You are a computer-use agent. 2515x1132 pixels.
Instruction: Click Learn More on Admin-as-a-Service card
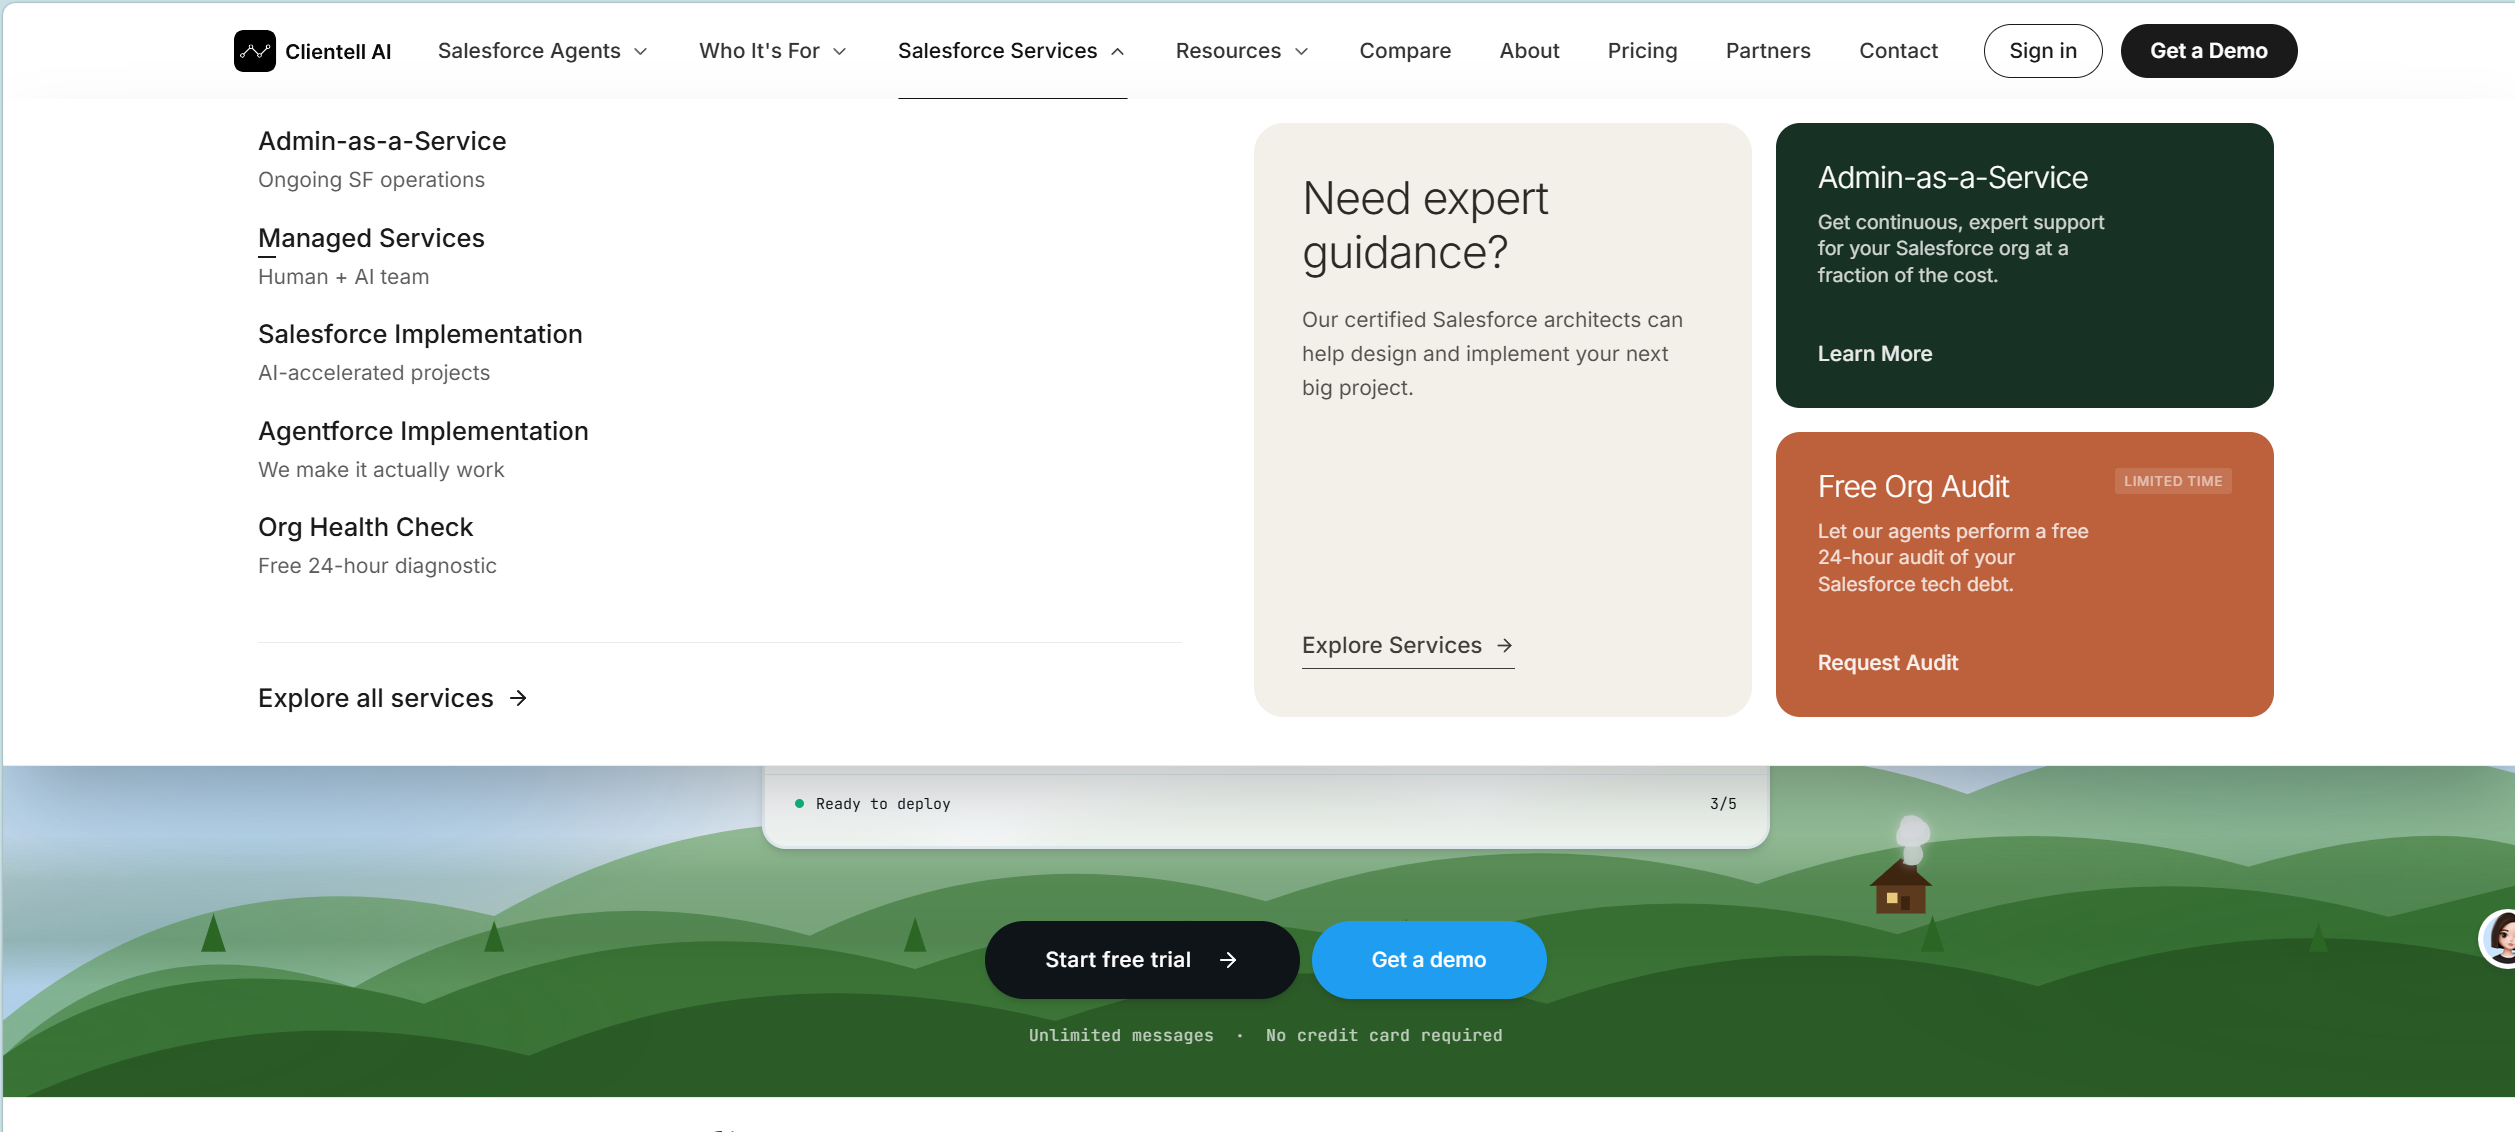point(1875,354)
